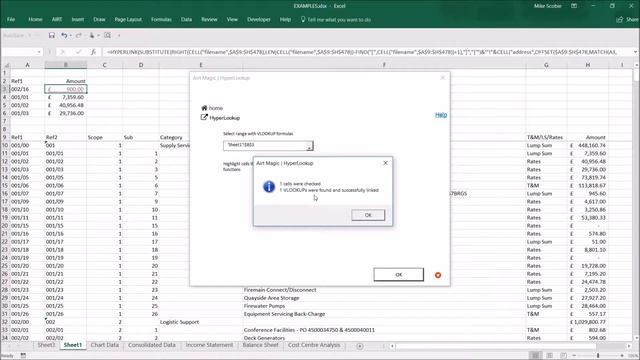
Task: Click the Print Preview icon in Quick Access
Action: 107,36
